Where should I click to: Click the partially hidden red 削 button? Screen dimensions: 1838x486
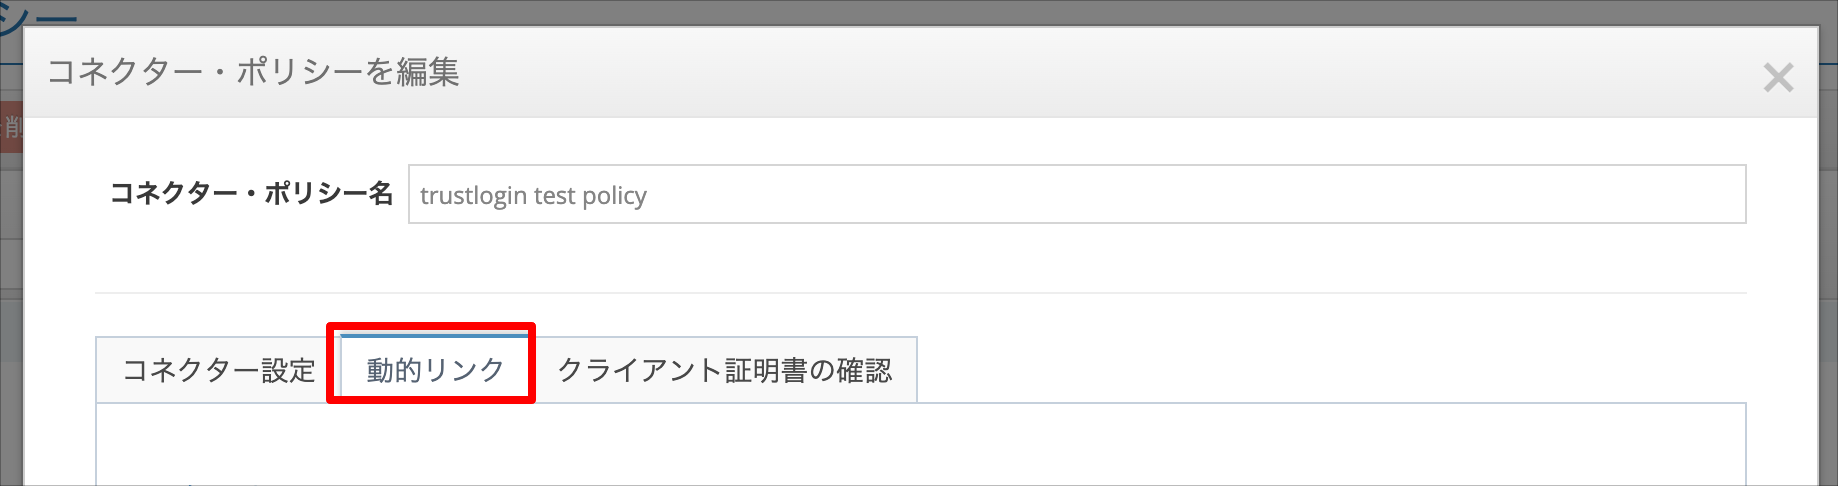pyautogui.click(x=11, y=127)
